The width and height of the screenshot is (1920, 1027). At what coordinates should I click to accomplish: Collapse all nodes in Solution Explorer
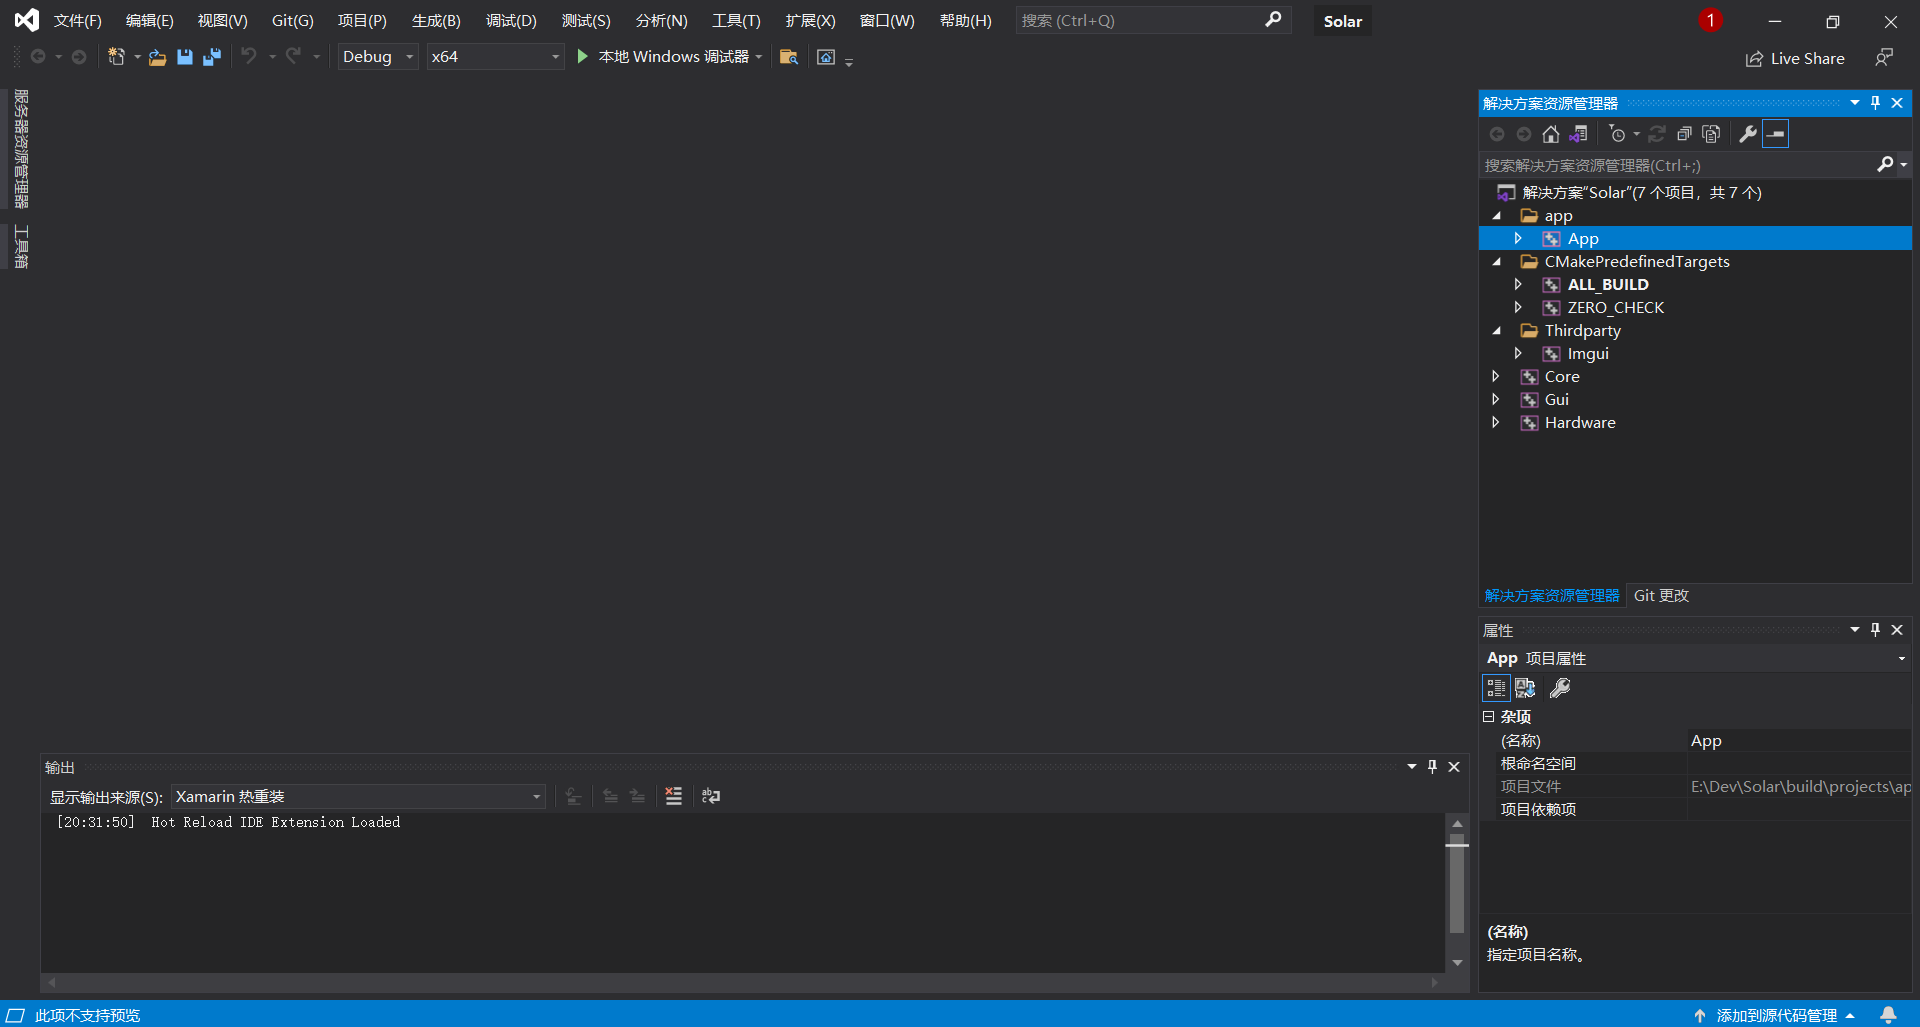(x=1684, y=134)
